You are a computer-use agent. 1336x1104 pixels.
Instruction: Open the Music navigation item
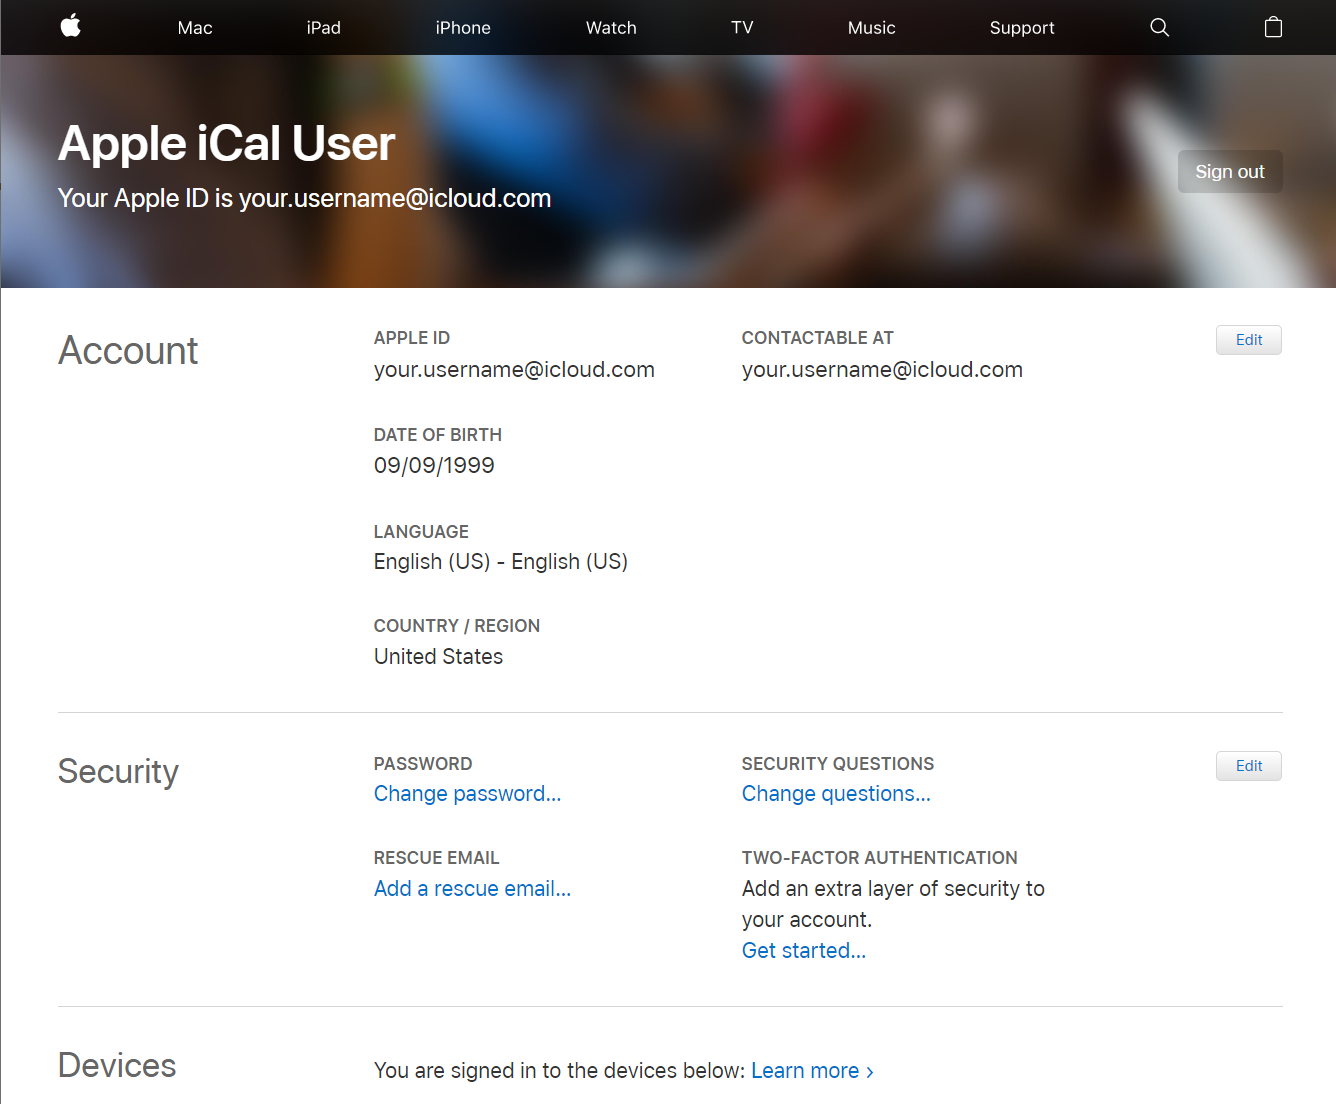(872, 28)
